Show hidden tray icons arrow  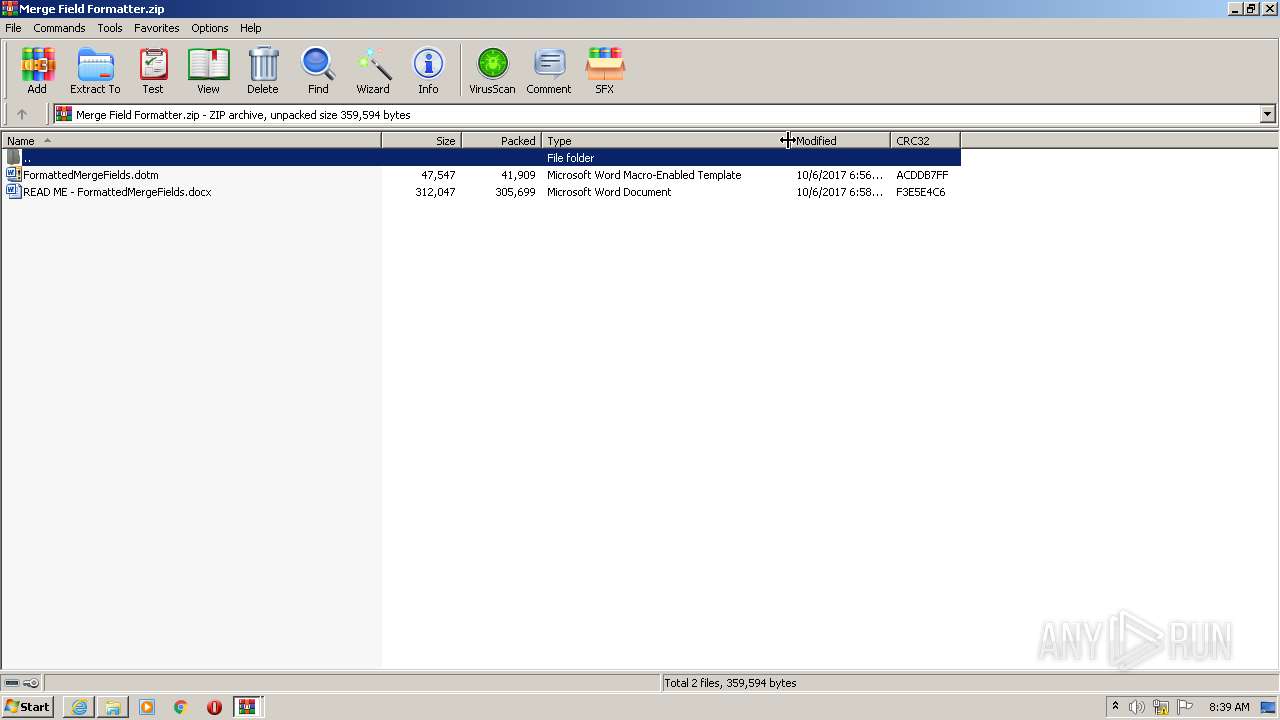(1115, 707)
